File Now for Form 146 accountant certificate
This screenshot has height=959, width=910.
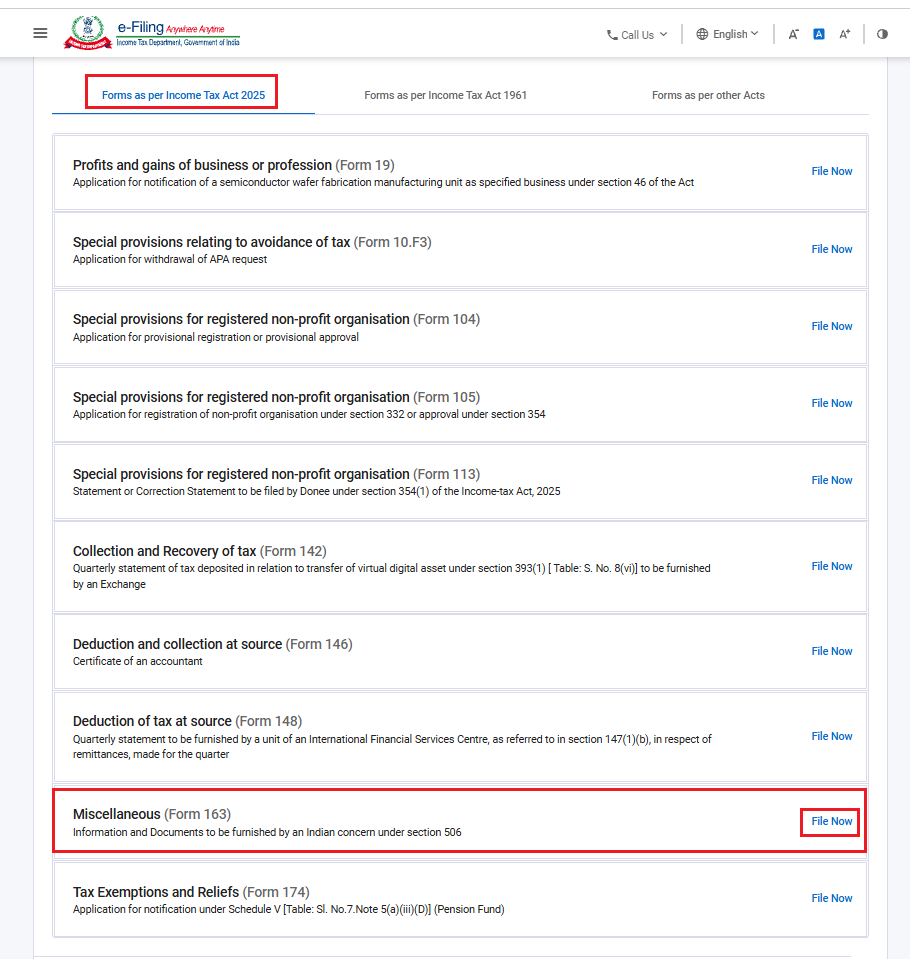pos(832,651)
